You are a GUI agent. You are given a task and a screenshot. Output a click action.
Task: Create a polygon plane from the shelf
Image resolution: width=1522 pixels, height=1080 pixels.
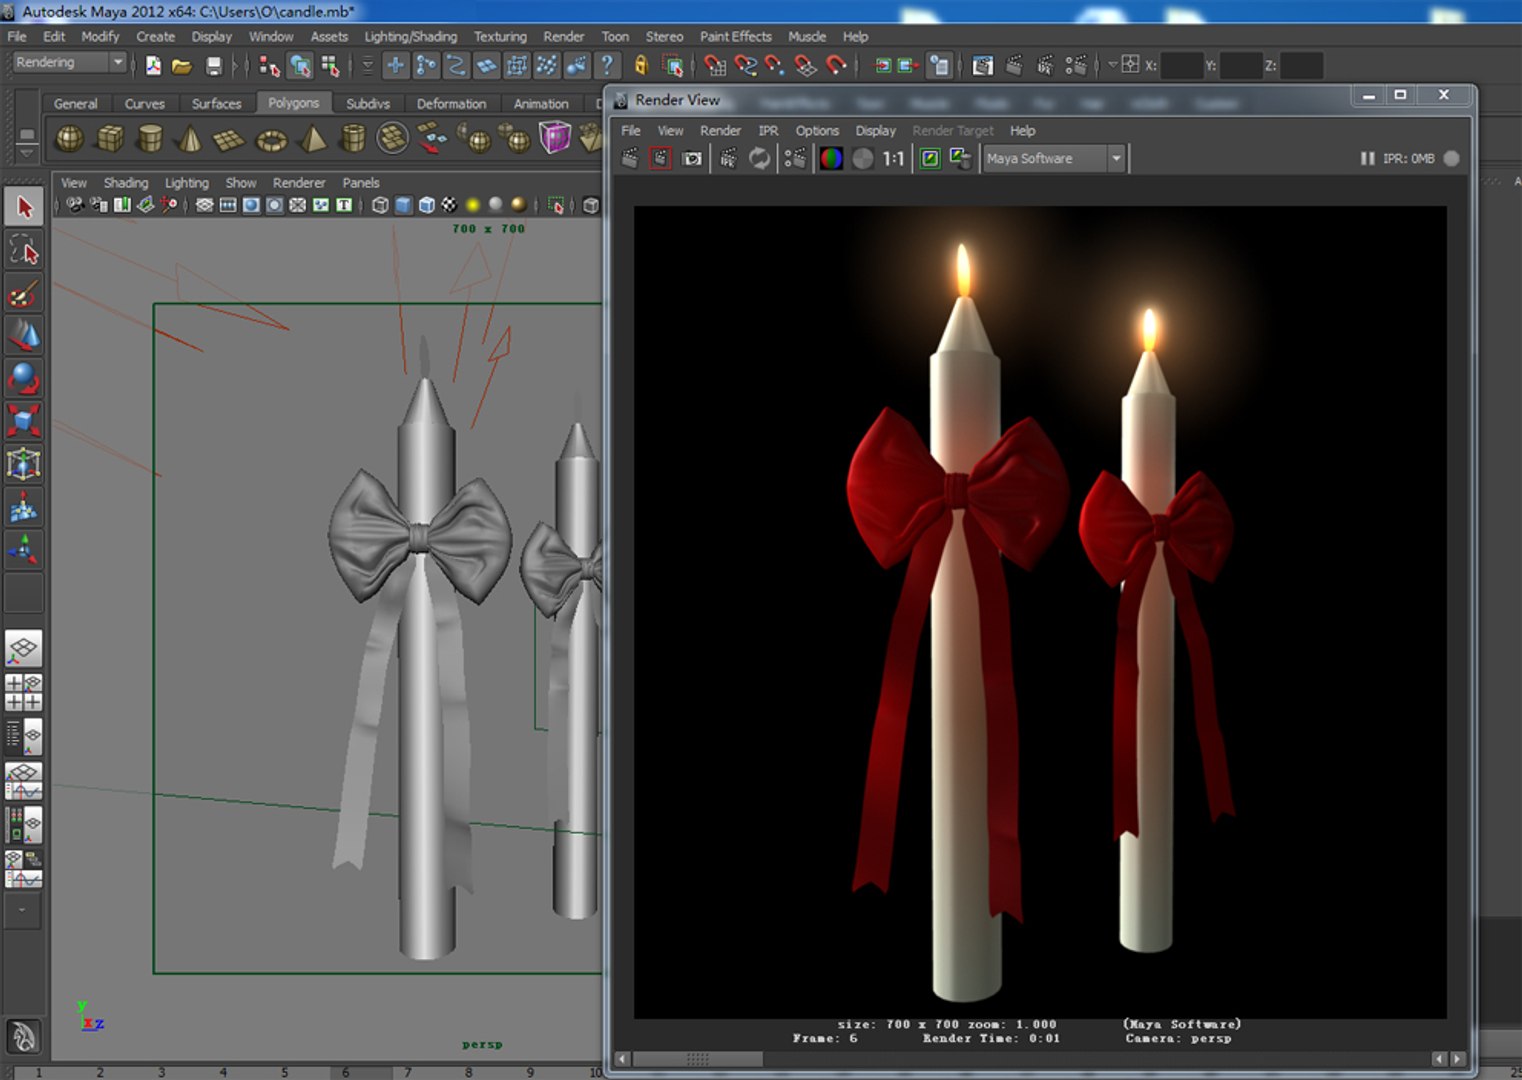tap(229, 138)
